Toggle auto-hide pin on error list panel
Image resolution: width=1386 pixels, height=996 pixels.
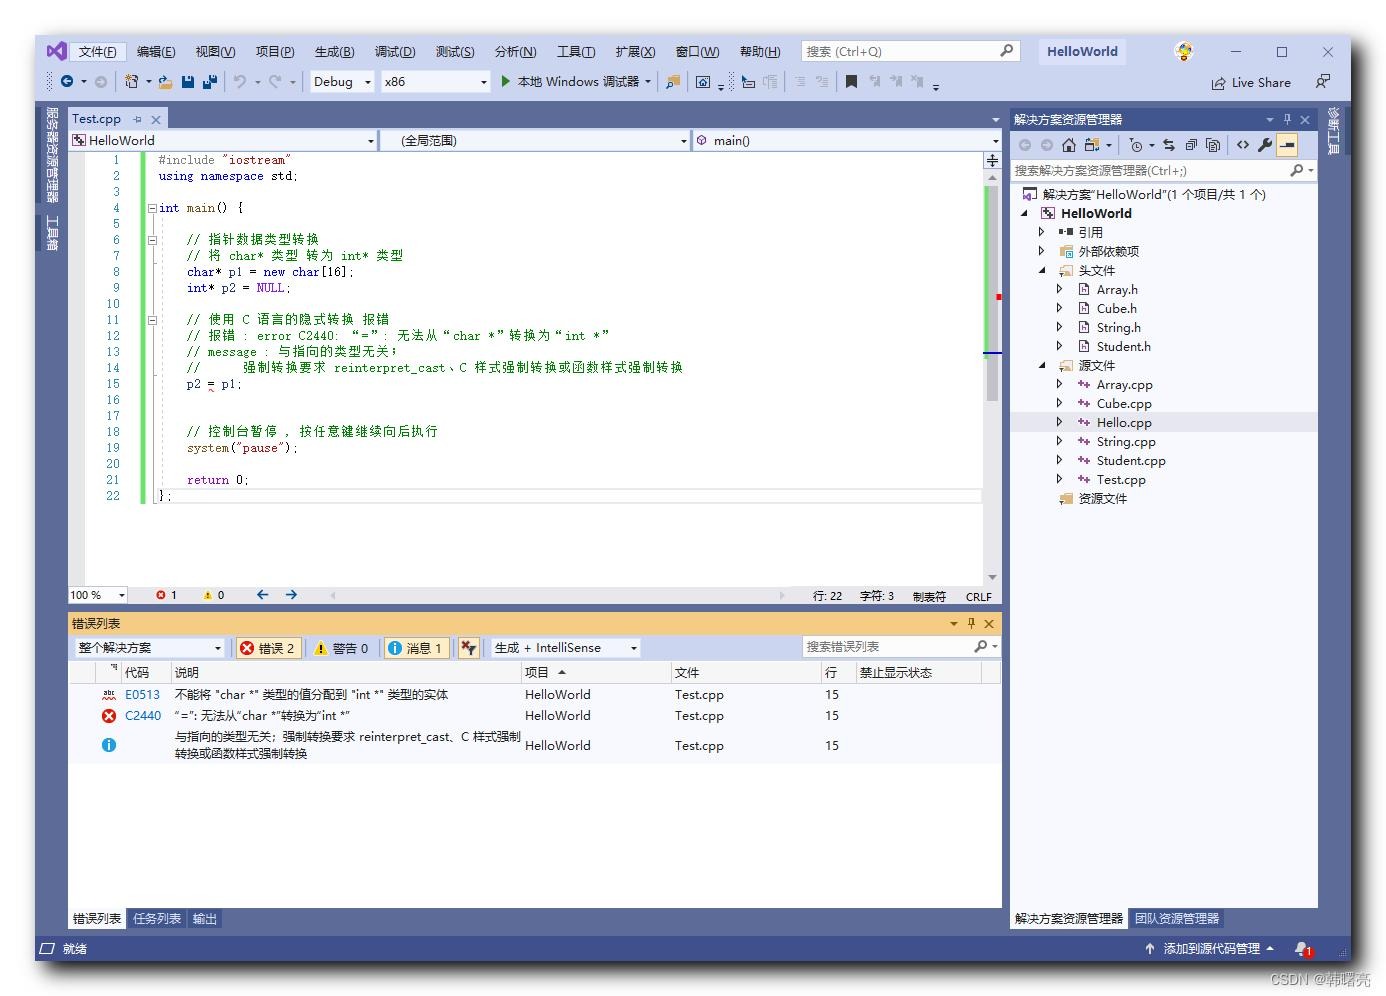[971, 623]
